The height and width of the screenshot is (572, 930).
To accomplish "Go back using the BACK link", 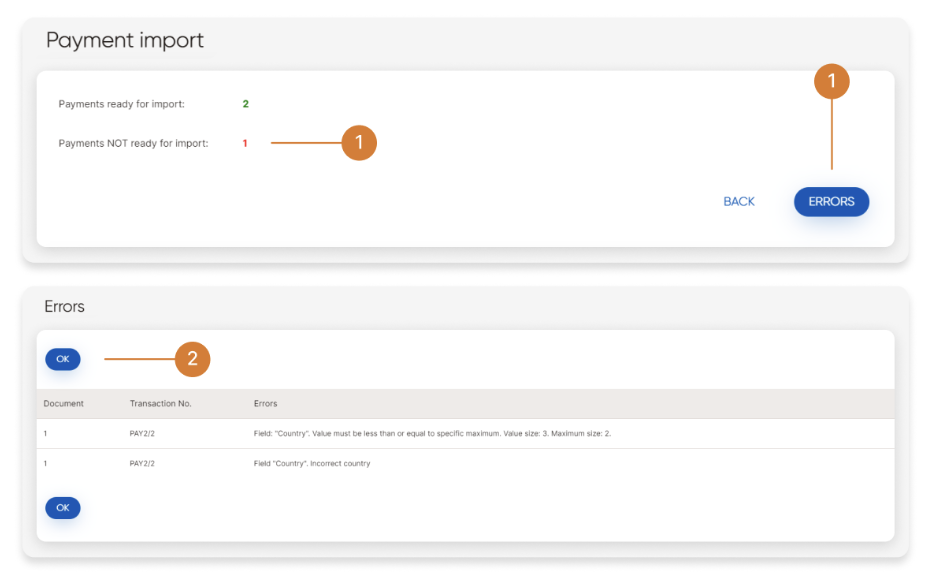I will point(739,202).
